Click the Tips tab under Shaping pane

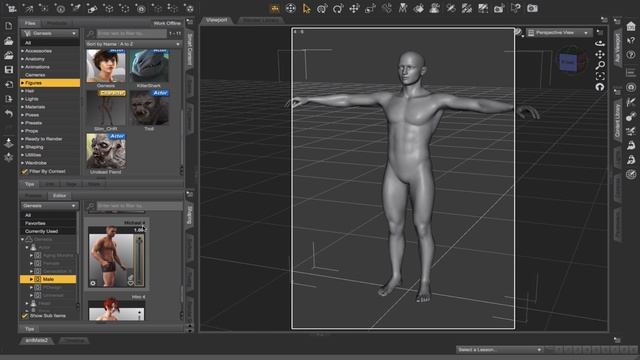(29, 329)
